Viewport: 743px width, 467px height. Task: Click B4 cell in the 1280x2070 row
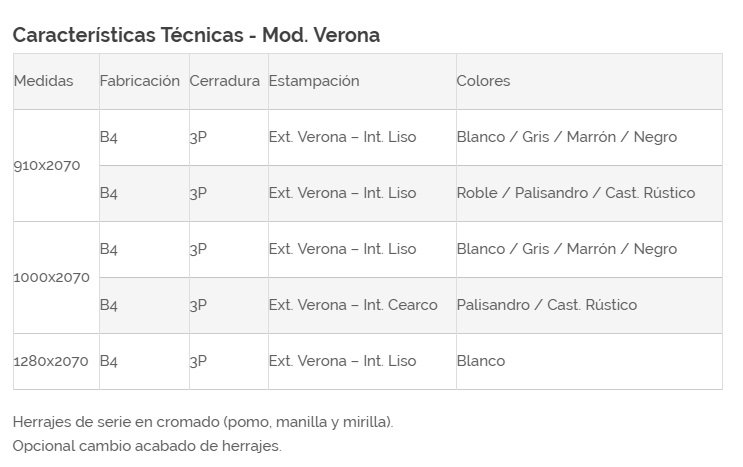109,362
